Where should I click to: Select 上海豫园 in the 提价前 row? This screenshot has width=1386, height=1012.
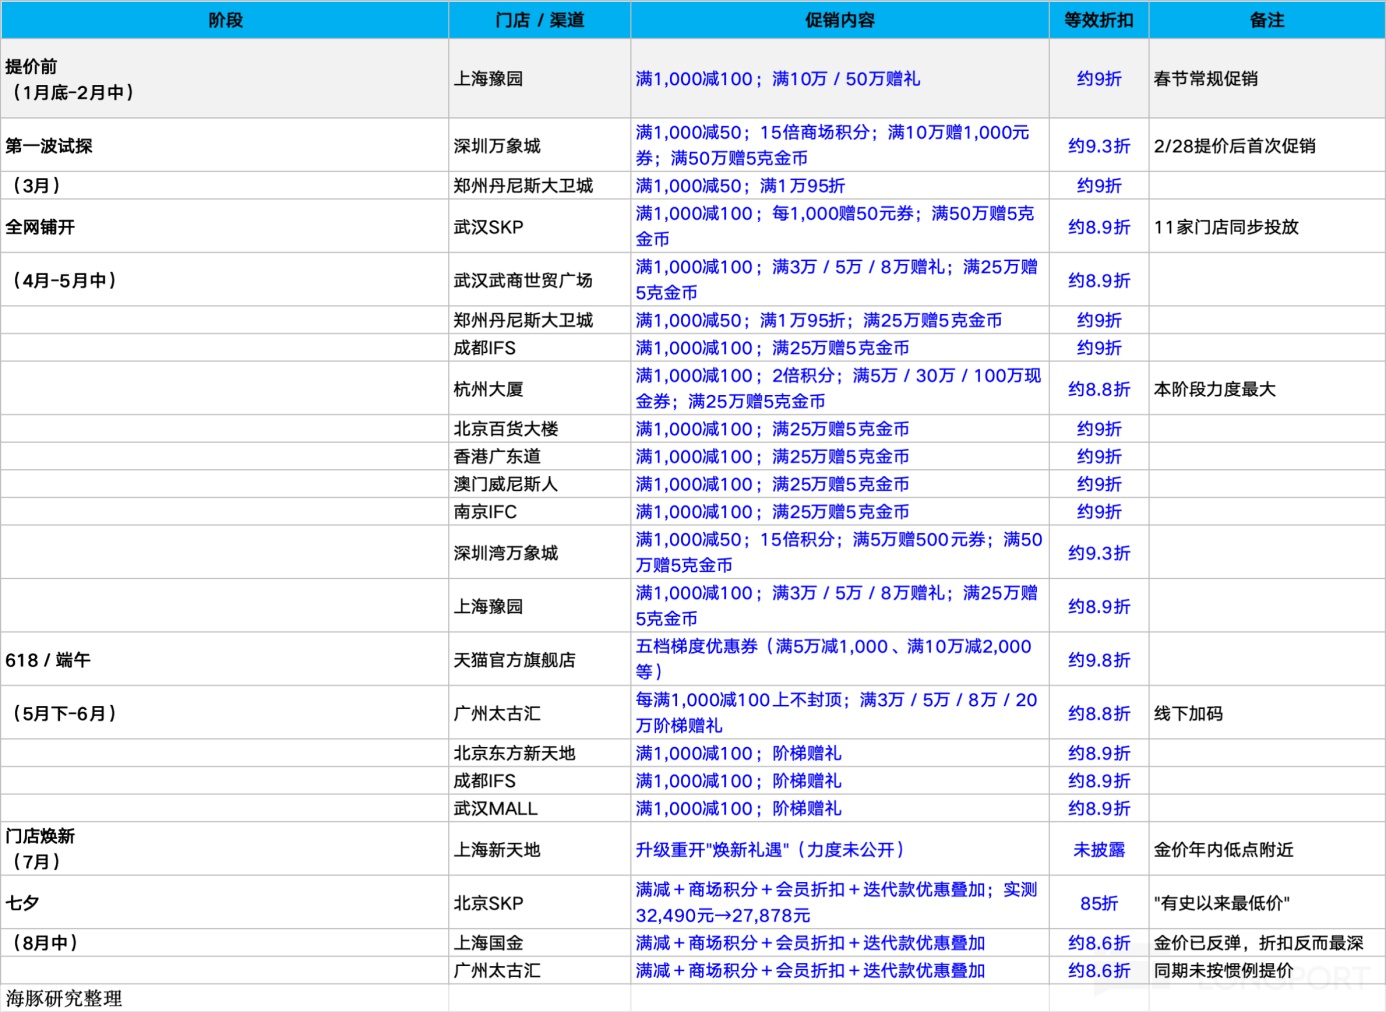[x=540, y=79]
